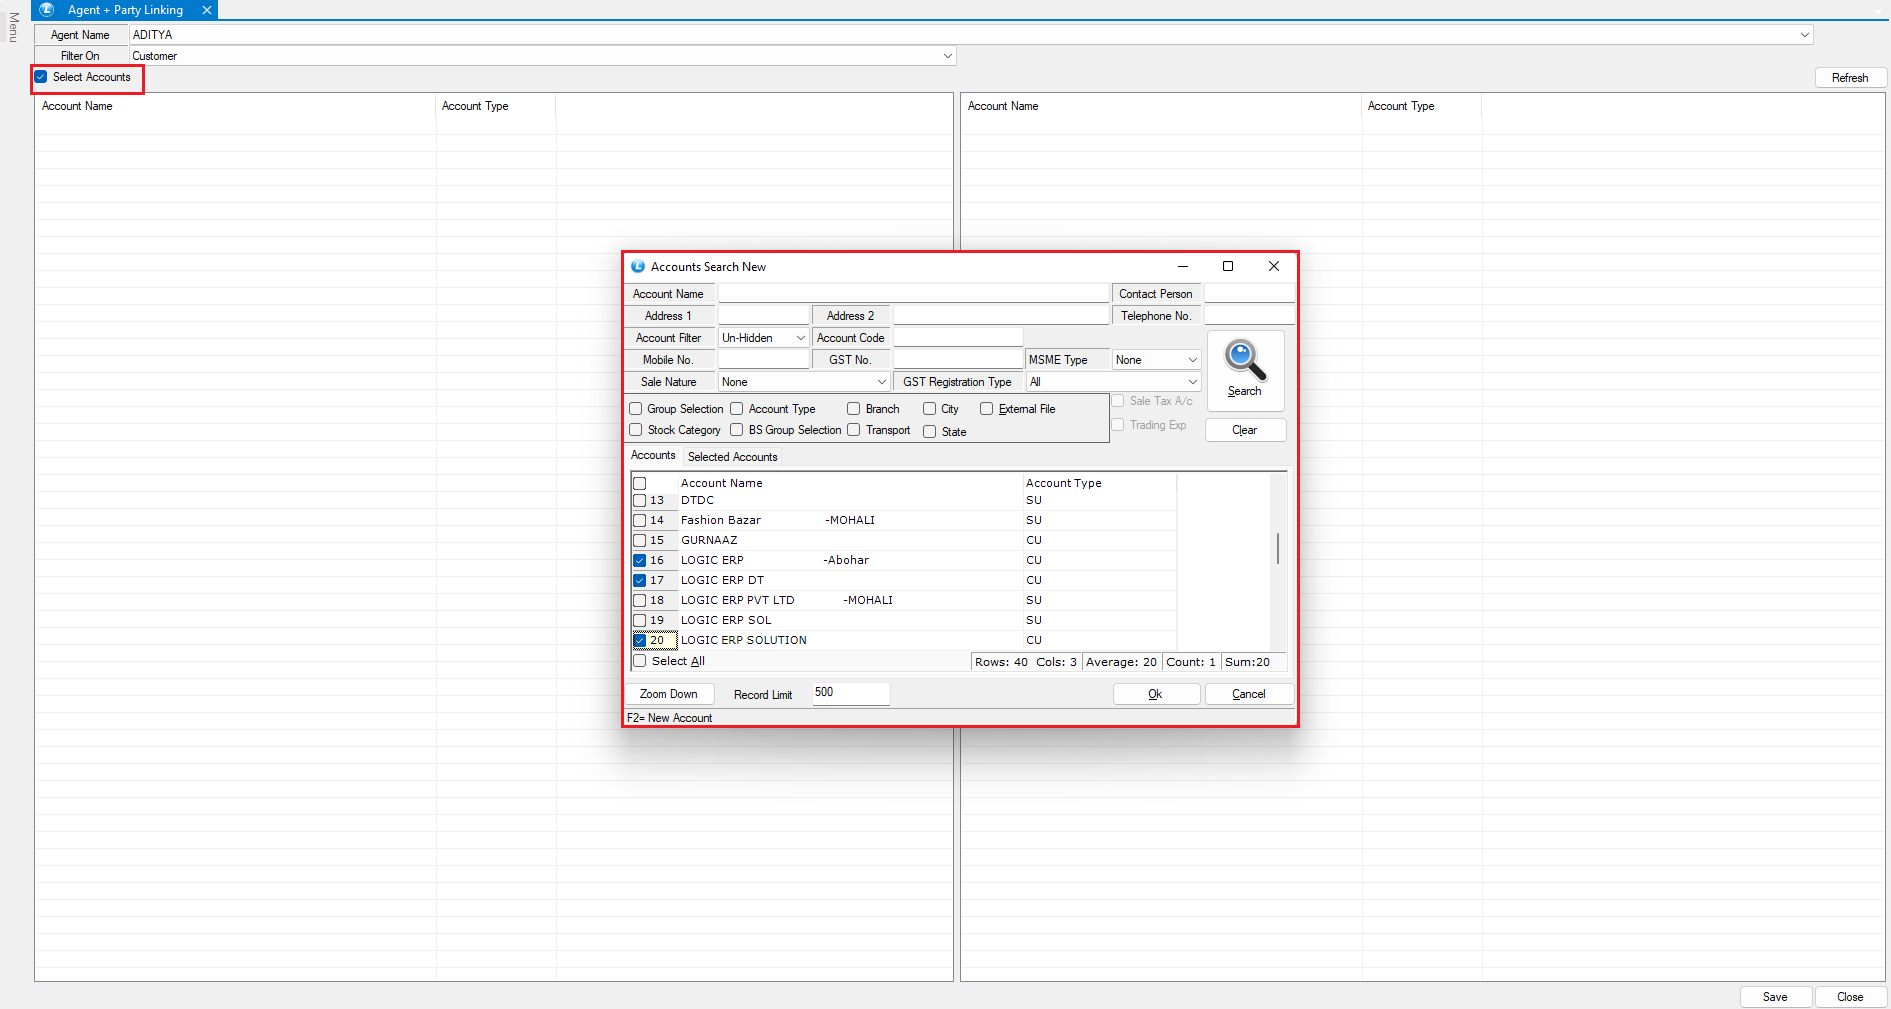Image resolution: width=1891 pixels, height=1009 pixels.
Task: Open the vertical Menu side panel
Action: 13,27
